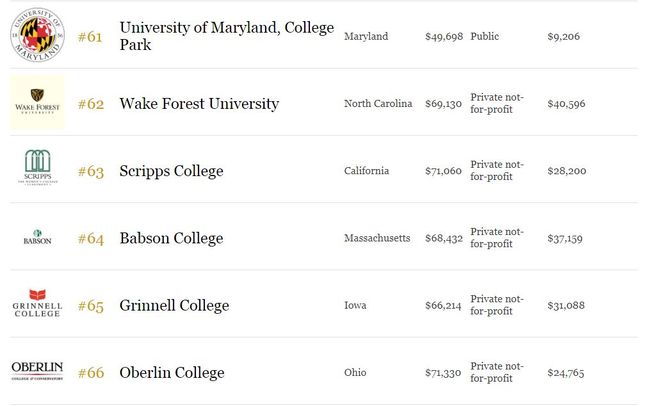Select the Oberlin College logo
This screenshot has height=406, width=650.
(x=37, y=371)
